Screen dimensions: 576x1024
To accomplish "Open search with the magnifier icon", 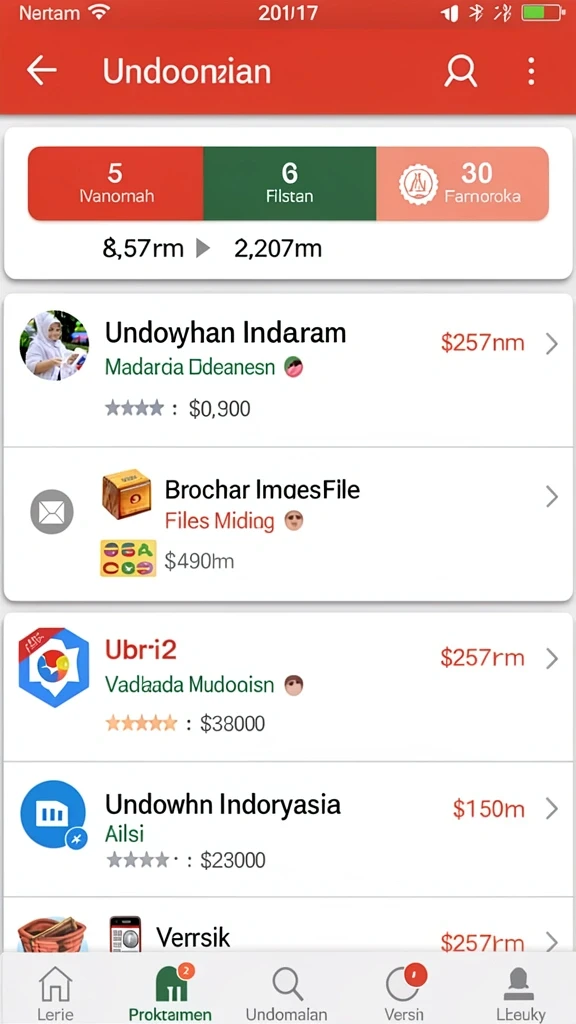I will coord(460,71).
